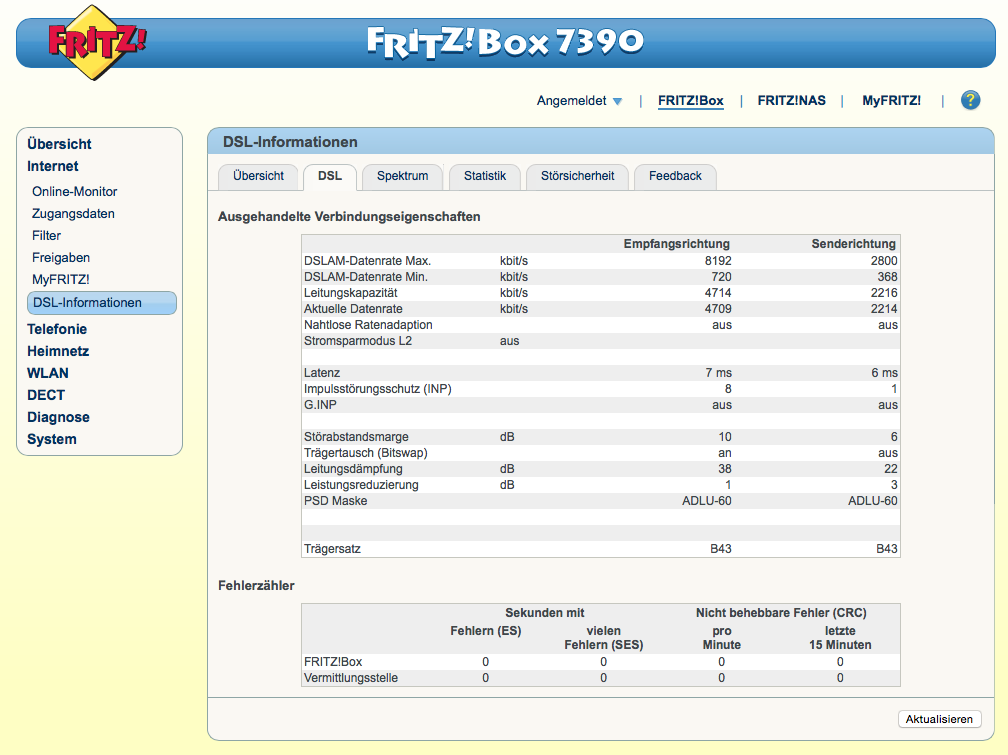Open the Störsicherheit tab
This screenshot has width=1008, height=755.
click(x=577, y=176)
